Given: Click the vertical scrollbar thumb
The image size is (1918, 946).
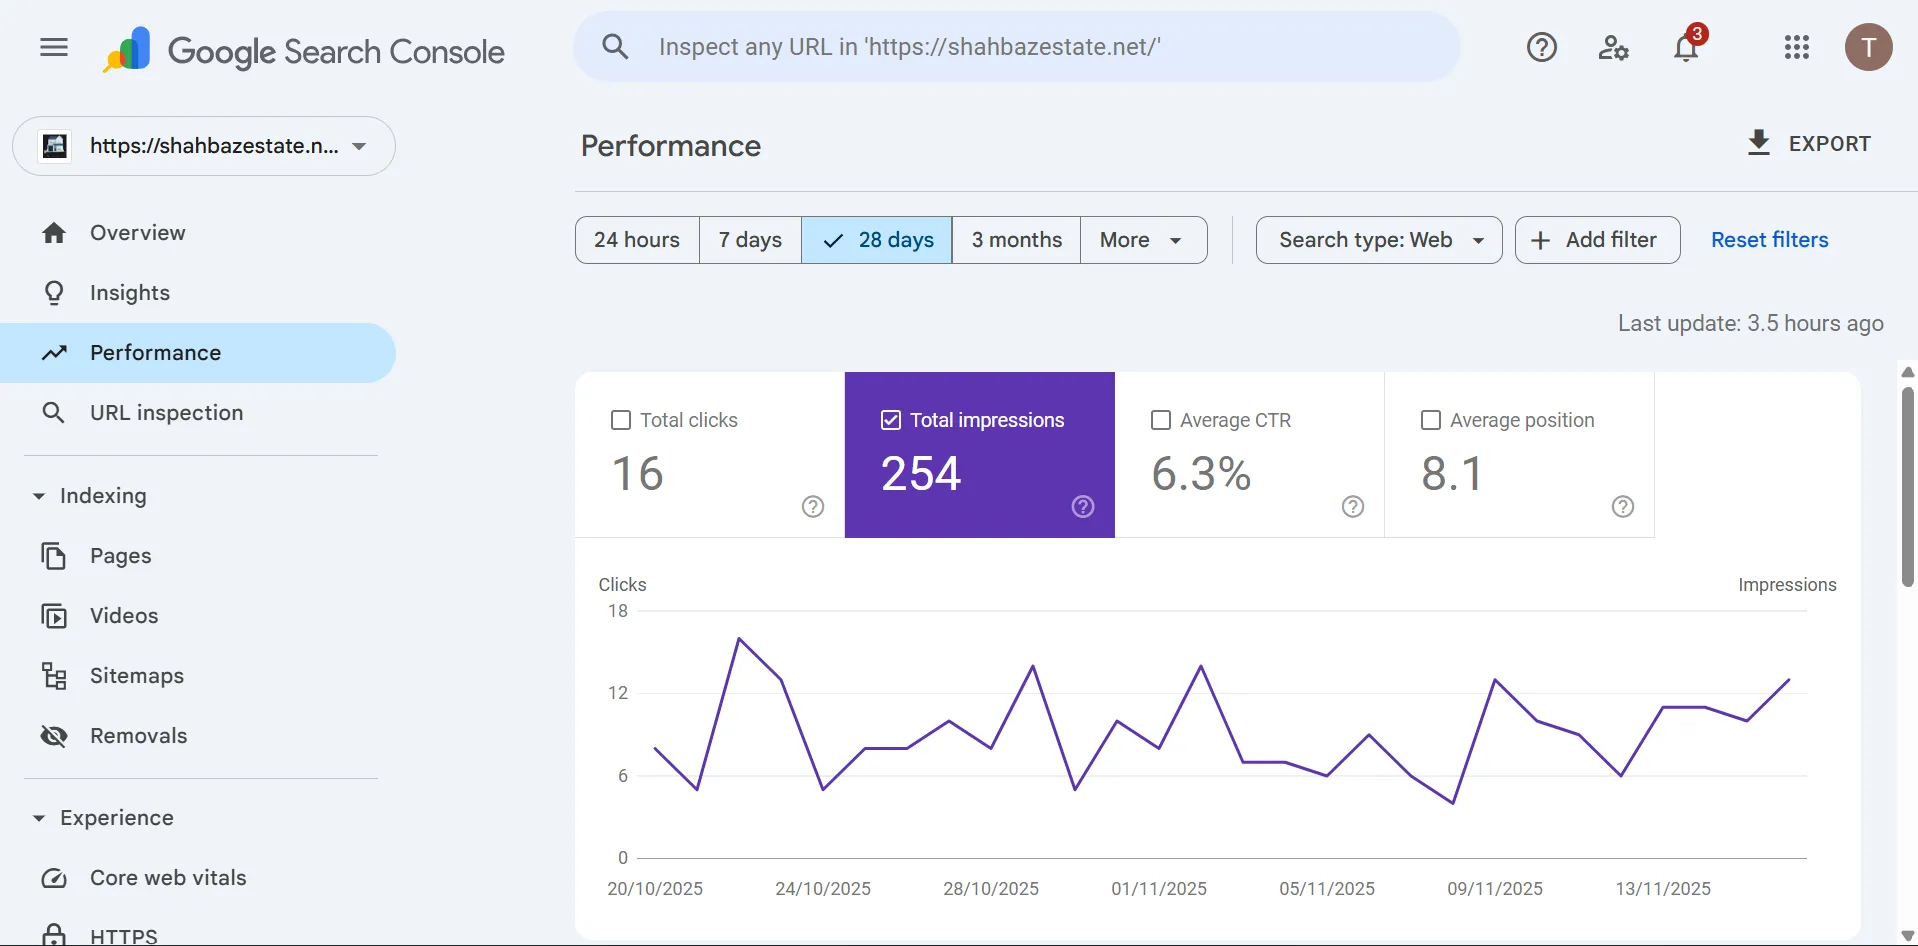Looking at the screenshot, I should coord(1907,485).
